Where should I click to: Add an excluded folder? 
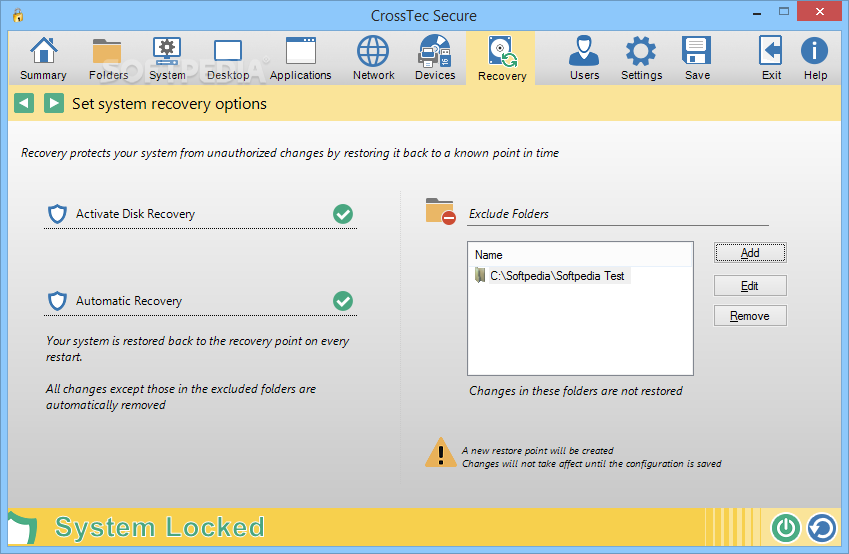click(750, 253)
